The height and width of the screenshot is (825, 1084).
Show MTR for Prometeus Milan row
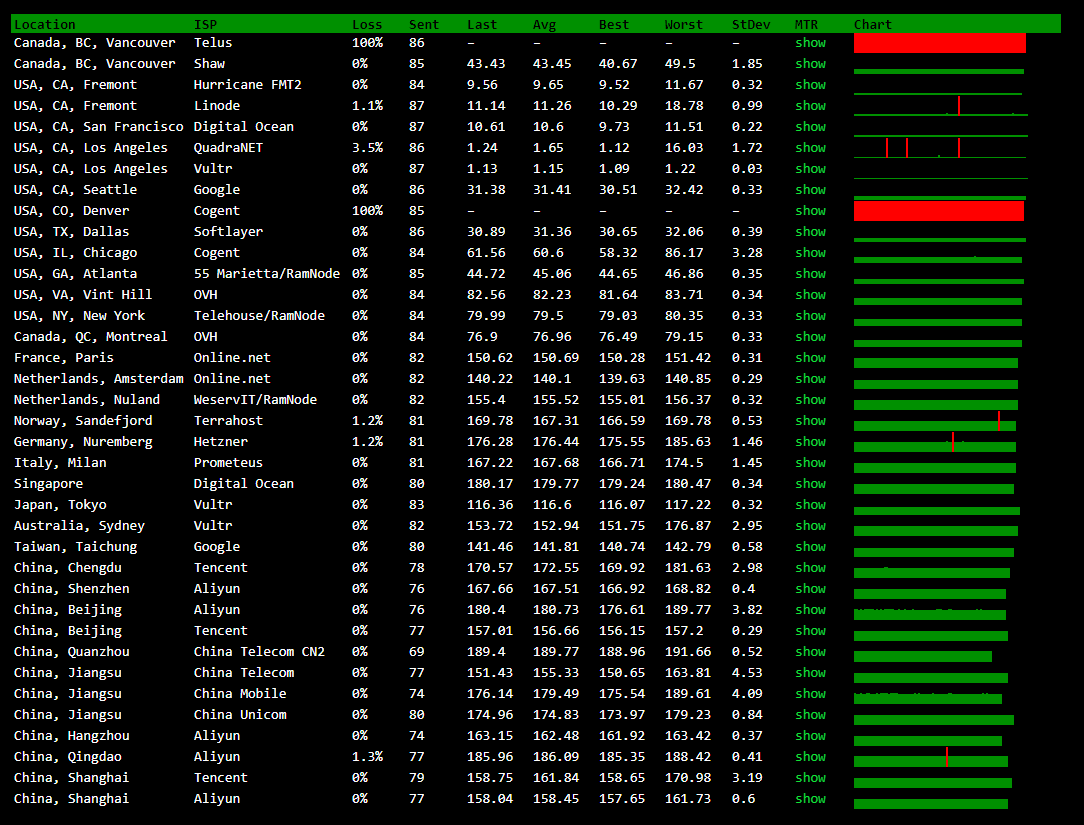810,463
